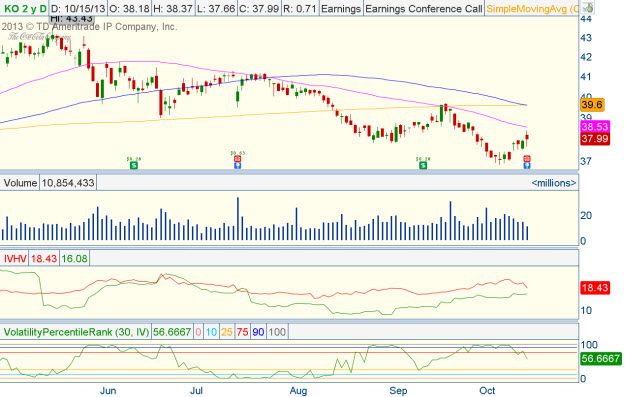
Task: Click the Earnings header label
Action: 341,8
